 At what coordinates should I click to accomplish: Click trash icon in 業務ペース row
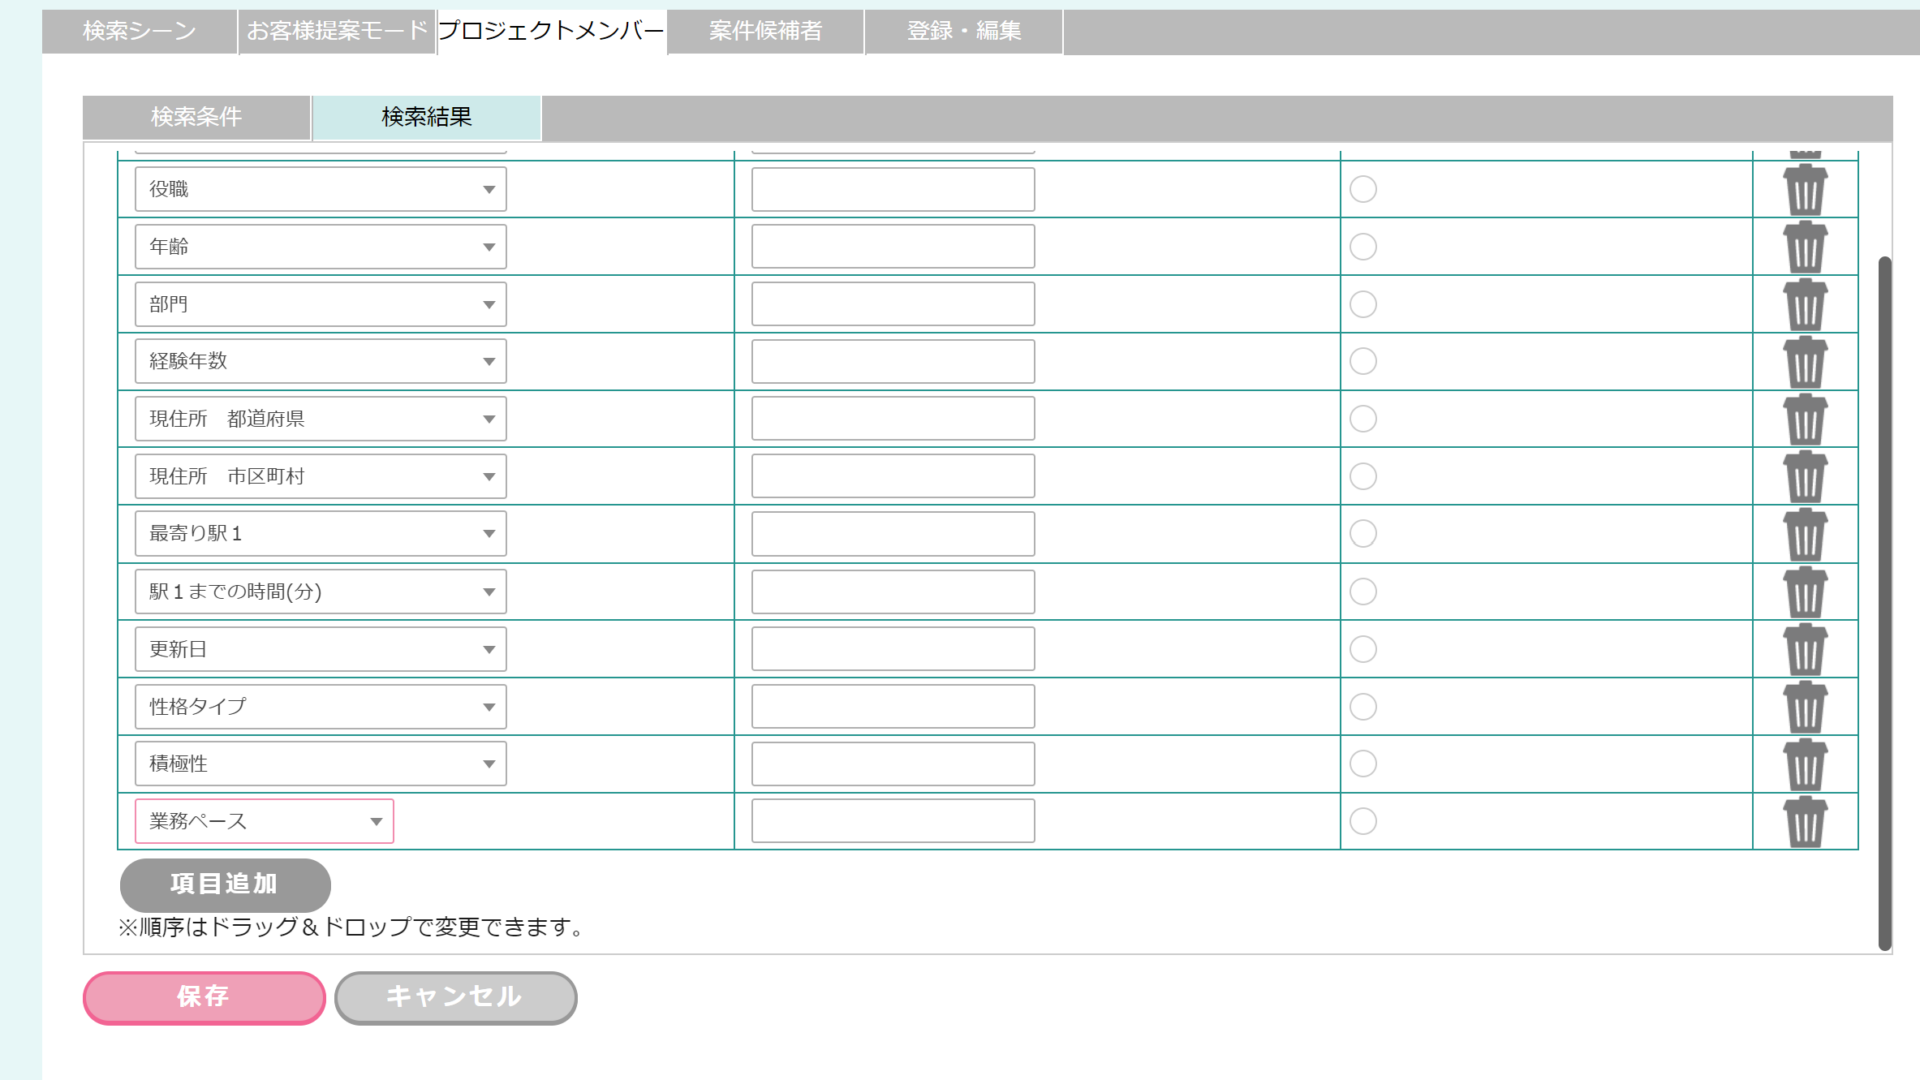[1805, 822]
